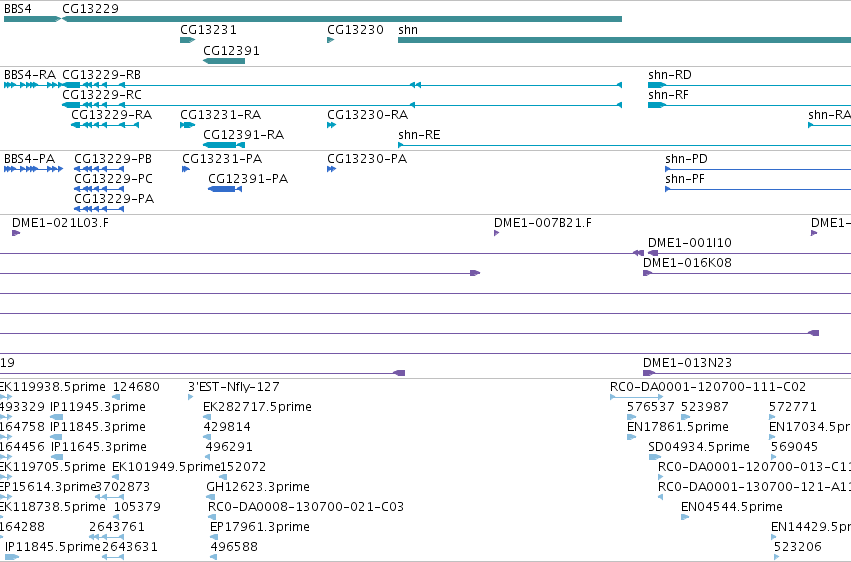This screenshot has width=851, height=562.
Task: Select CG13229-RB transcript label
Action: point(101,74)
